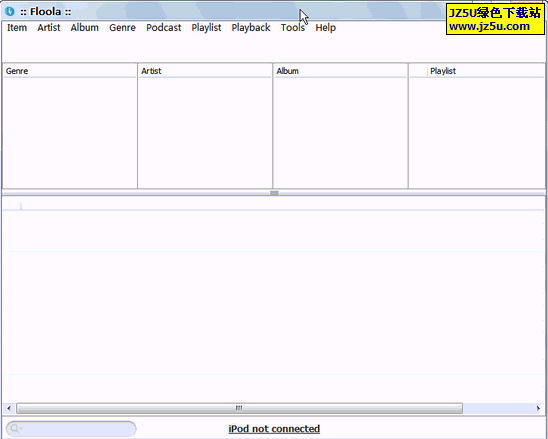Click the pane splitter grip handle

point(274,193)
